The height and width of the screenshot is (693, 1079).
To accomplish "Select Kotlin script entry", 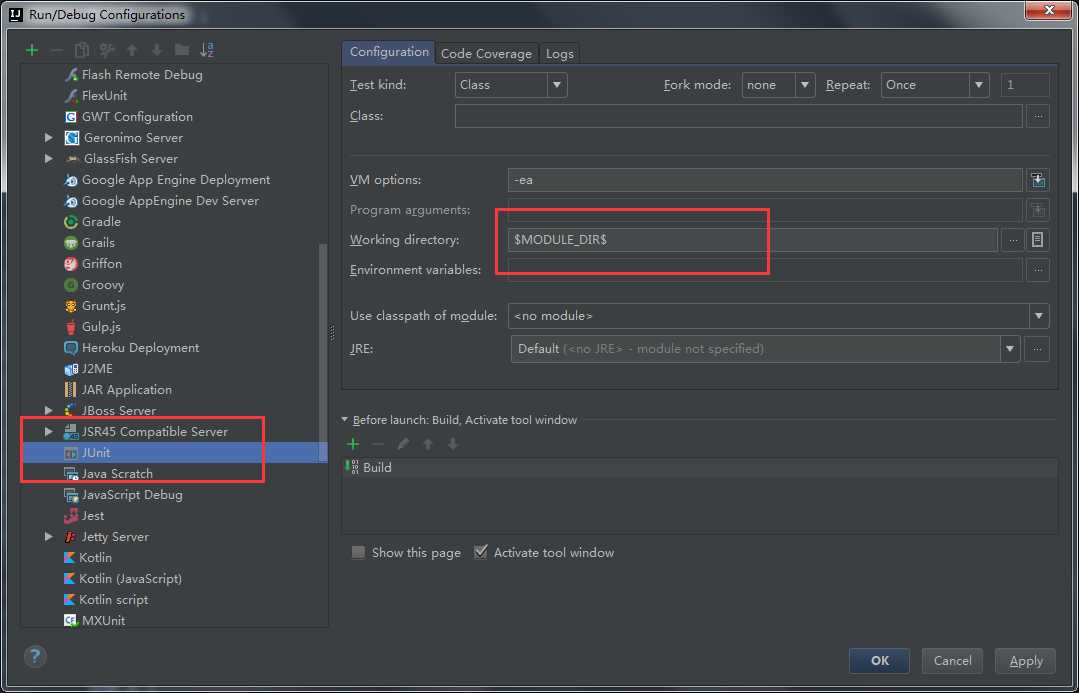I will point(114,599).
